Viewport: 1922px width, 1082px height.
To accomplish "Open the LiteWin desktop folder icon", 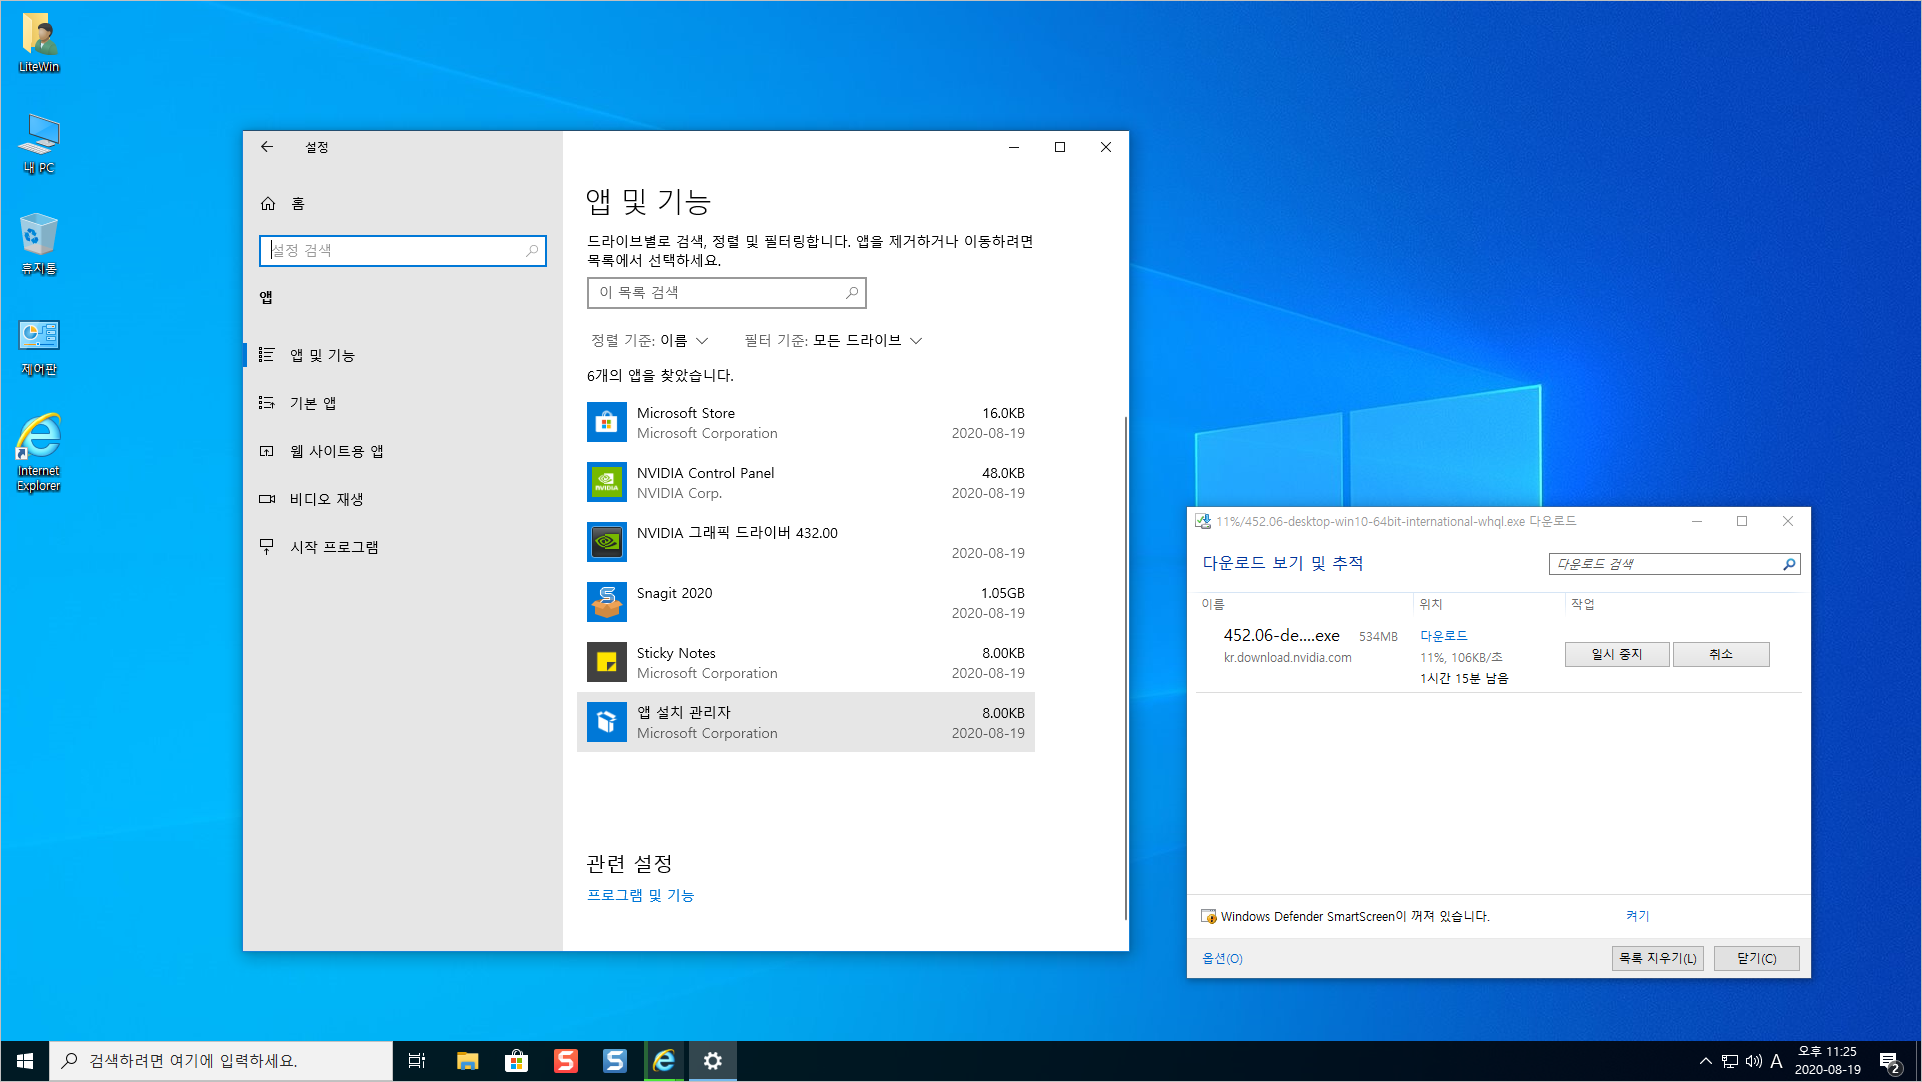I will [39, 43].
